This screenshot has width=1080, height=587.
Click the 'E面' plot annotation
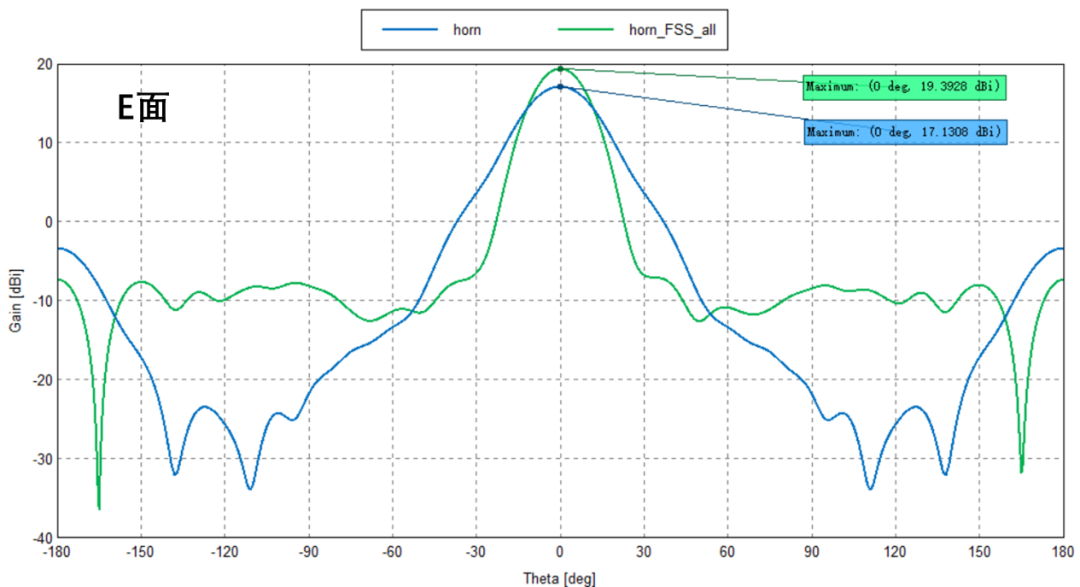point(143,107)
